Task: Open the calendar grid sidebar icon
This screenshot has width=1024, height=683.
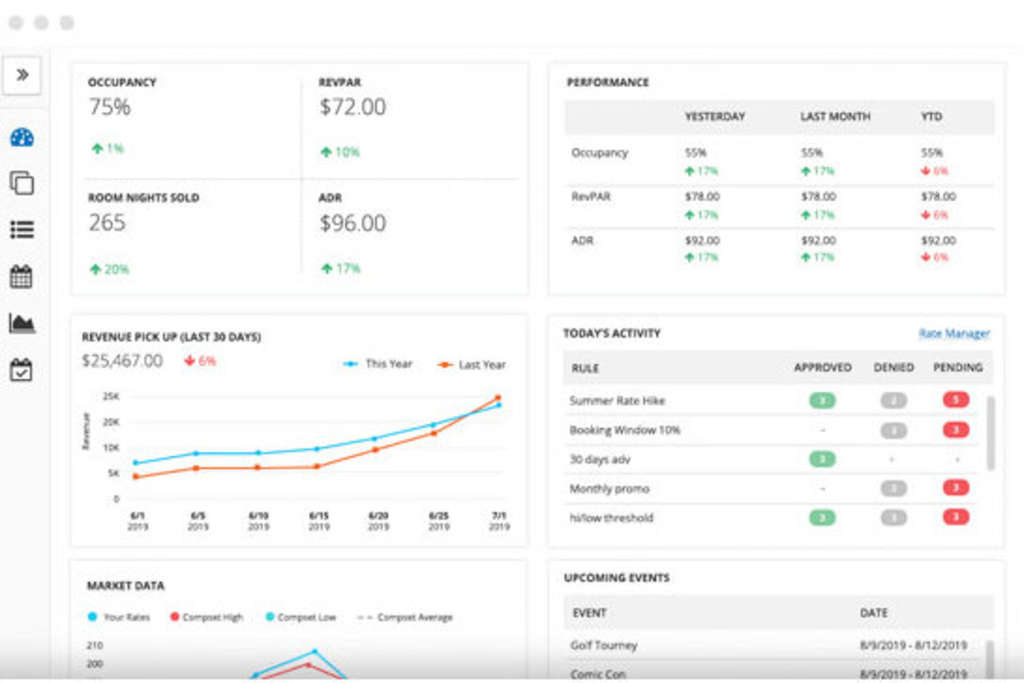Action: pos(22,277)
